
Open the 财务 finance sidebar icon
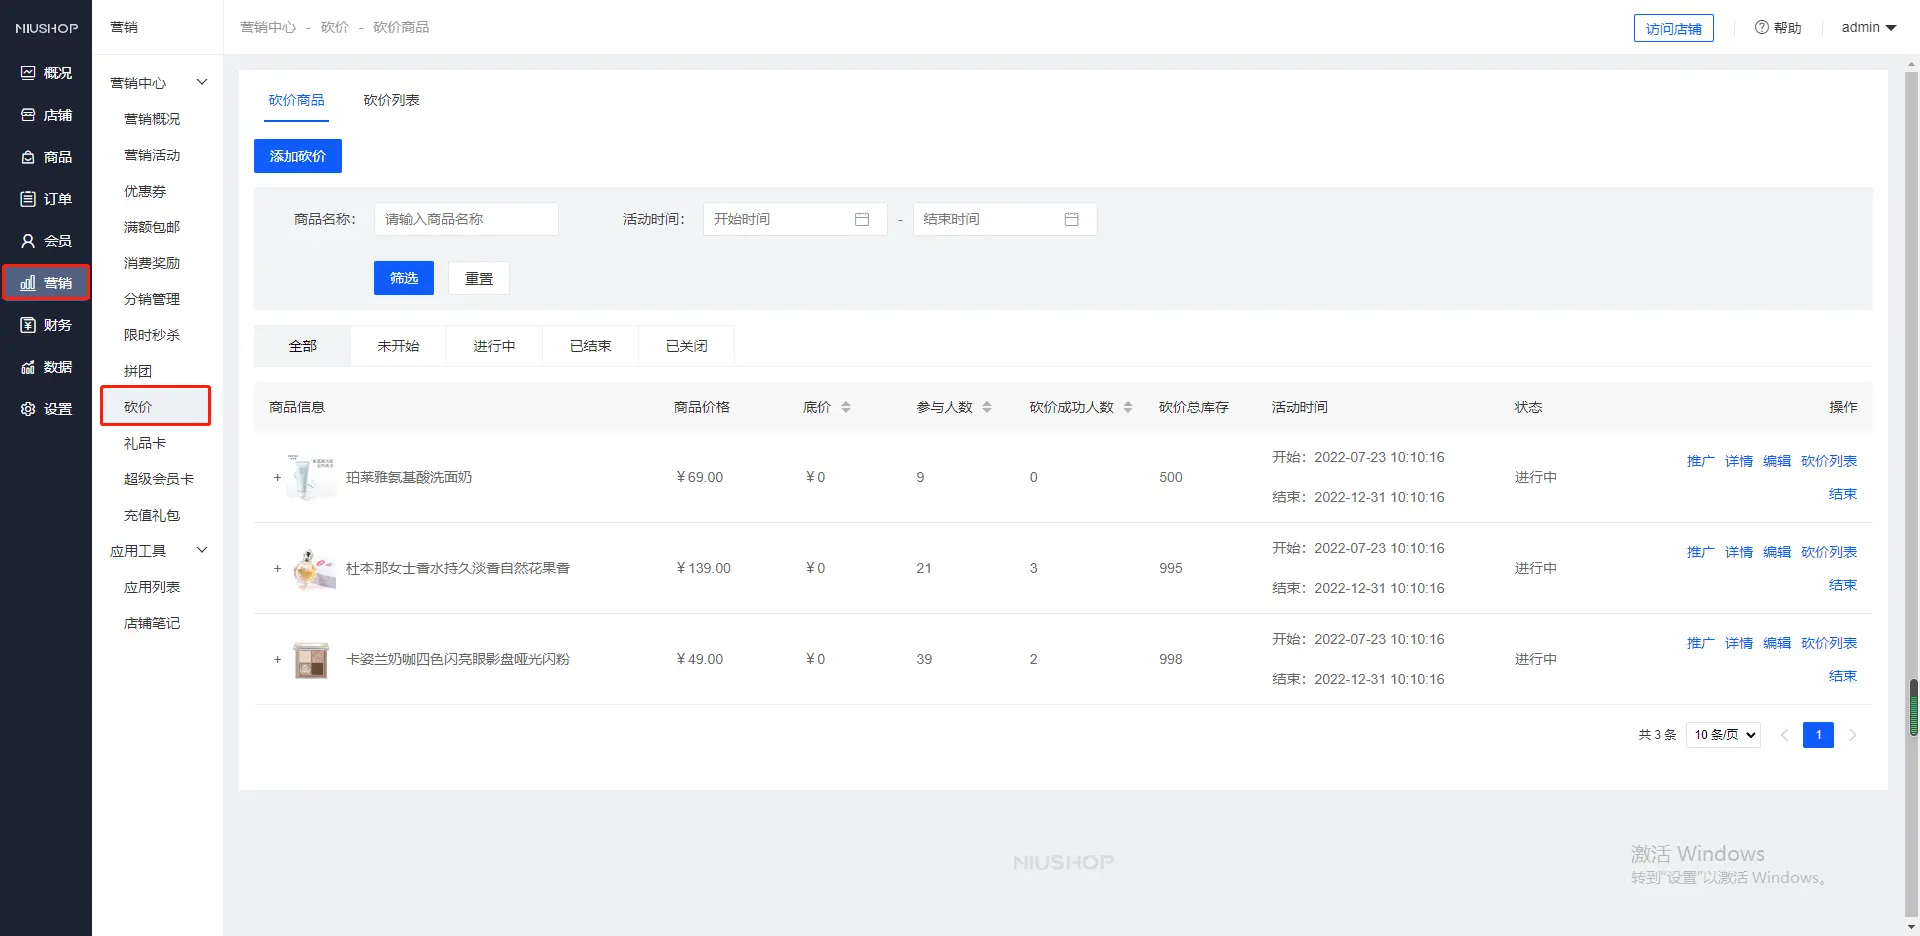pos(28,325)
